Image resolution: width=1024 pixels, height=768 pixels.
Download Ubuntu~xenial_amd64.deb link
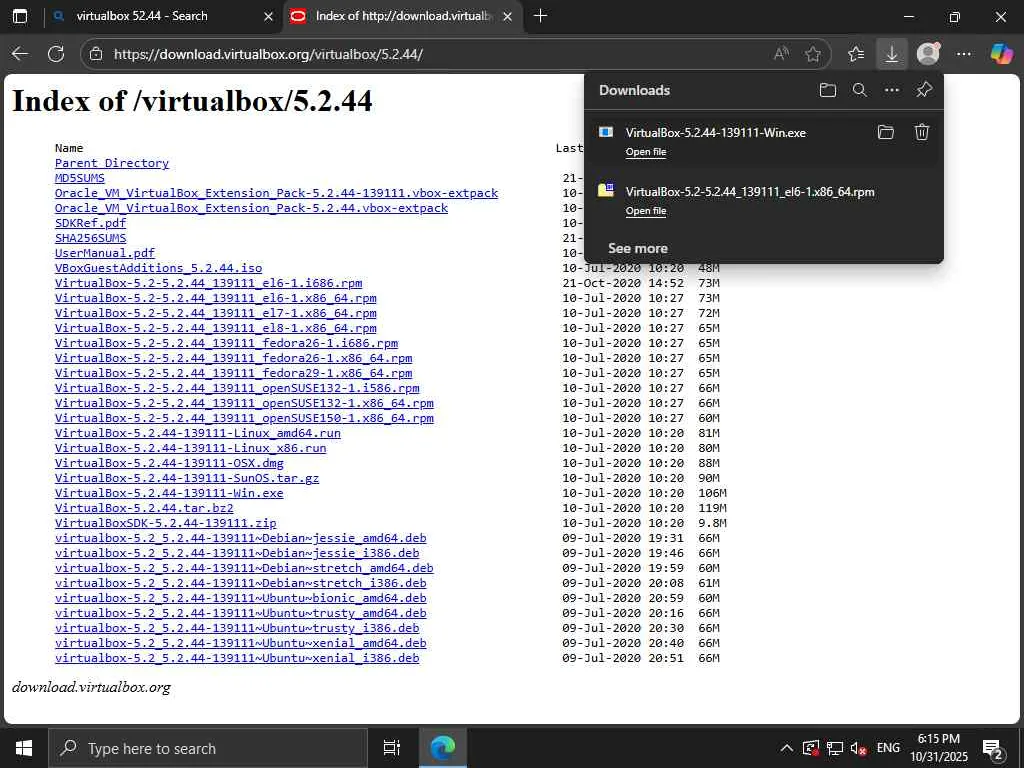click(240, 644)
